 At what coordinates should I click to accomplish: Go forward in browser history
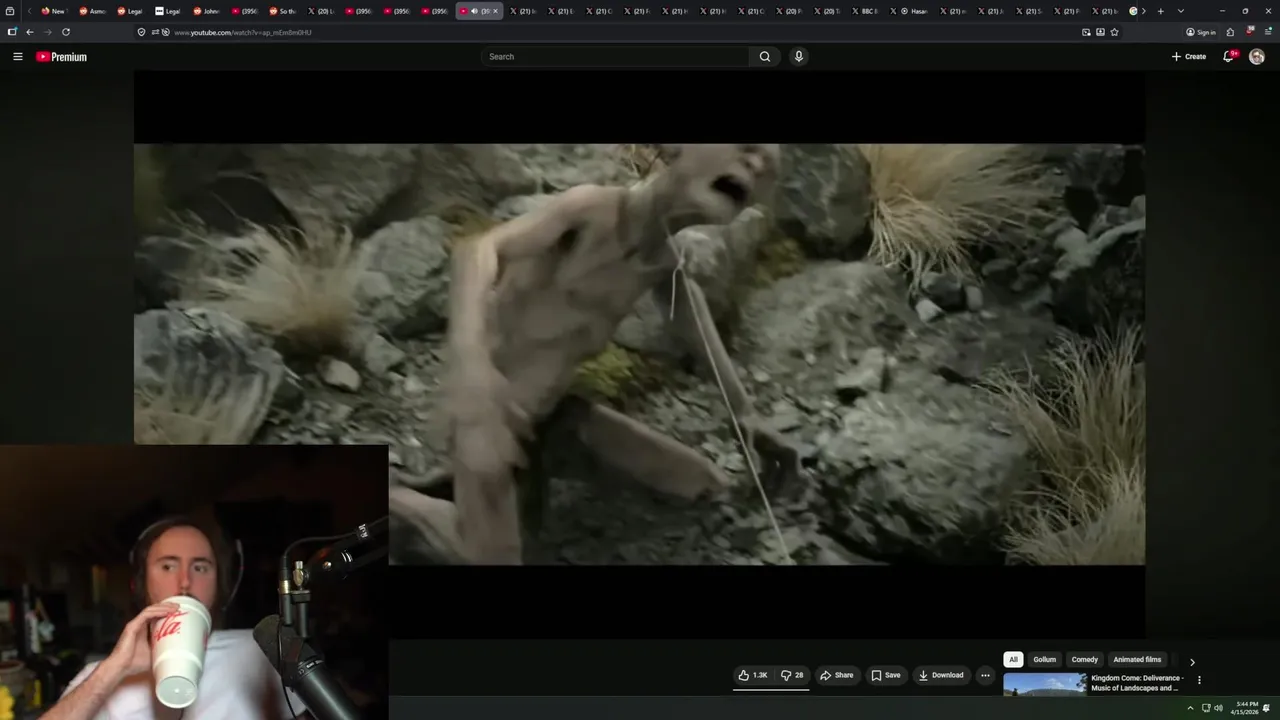pyautogui.click(x=47, y=32)
